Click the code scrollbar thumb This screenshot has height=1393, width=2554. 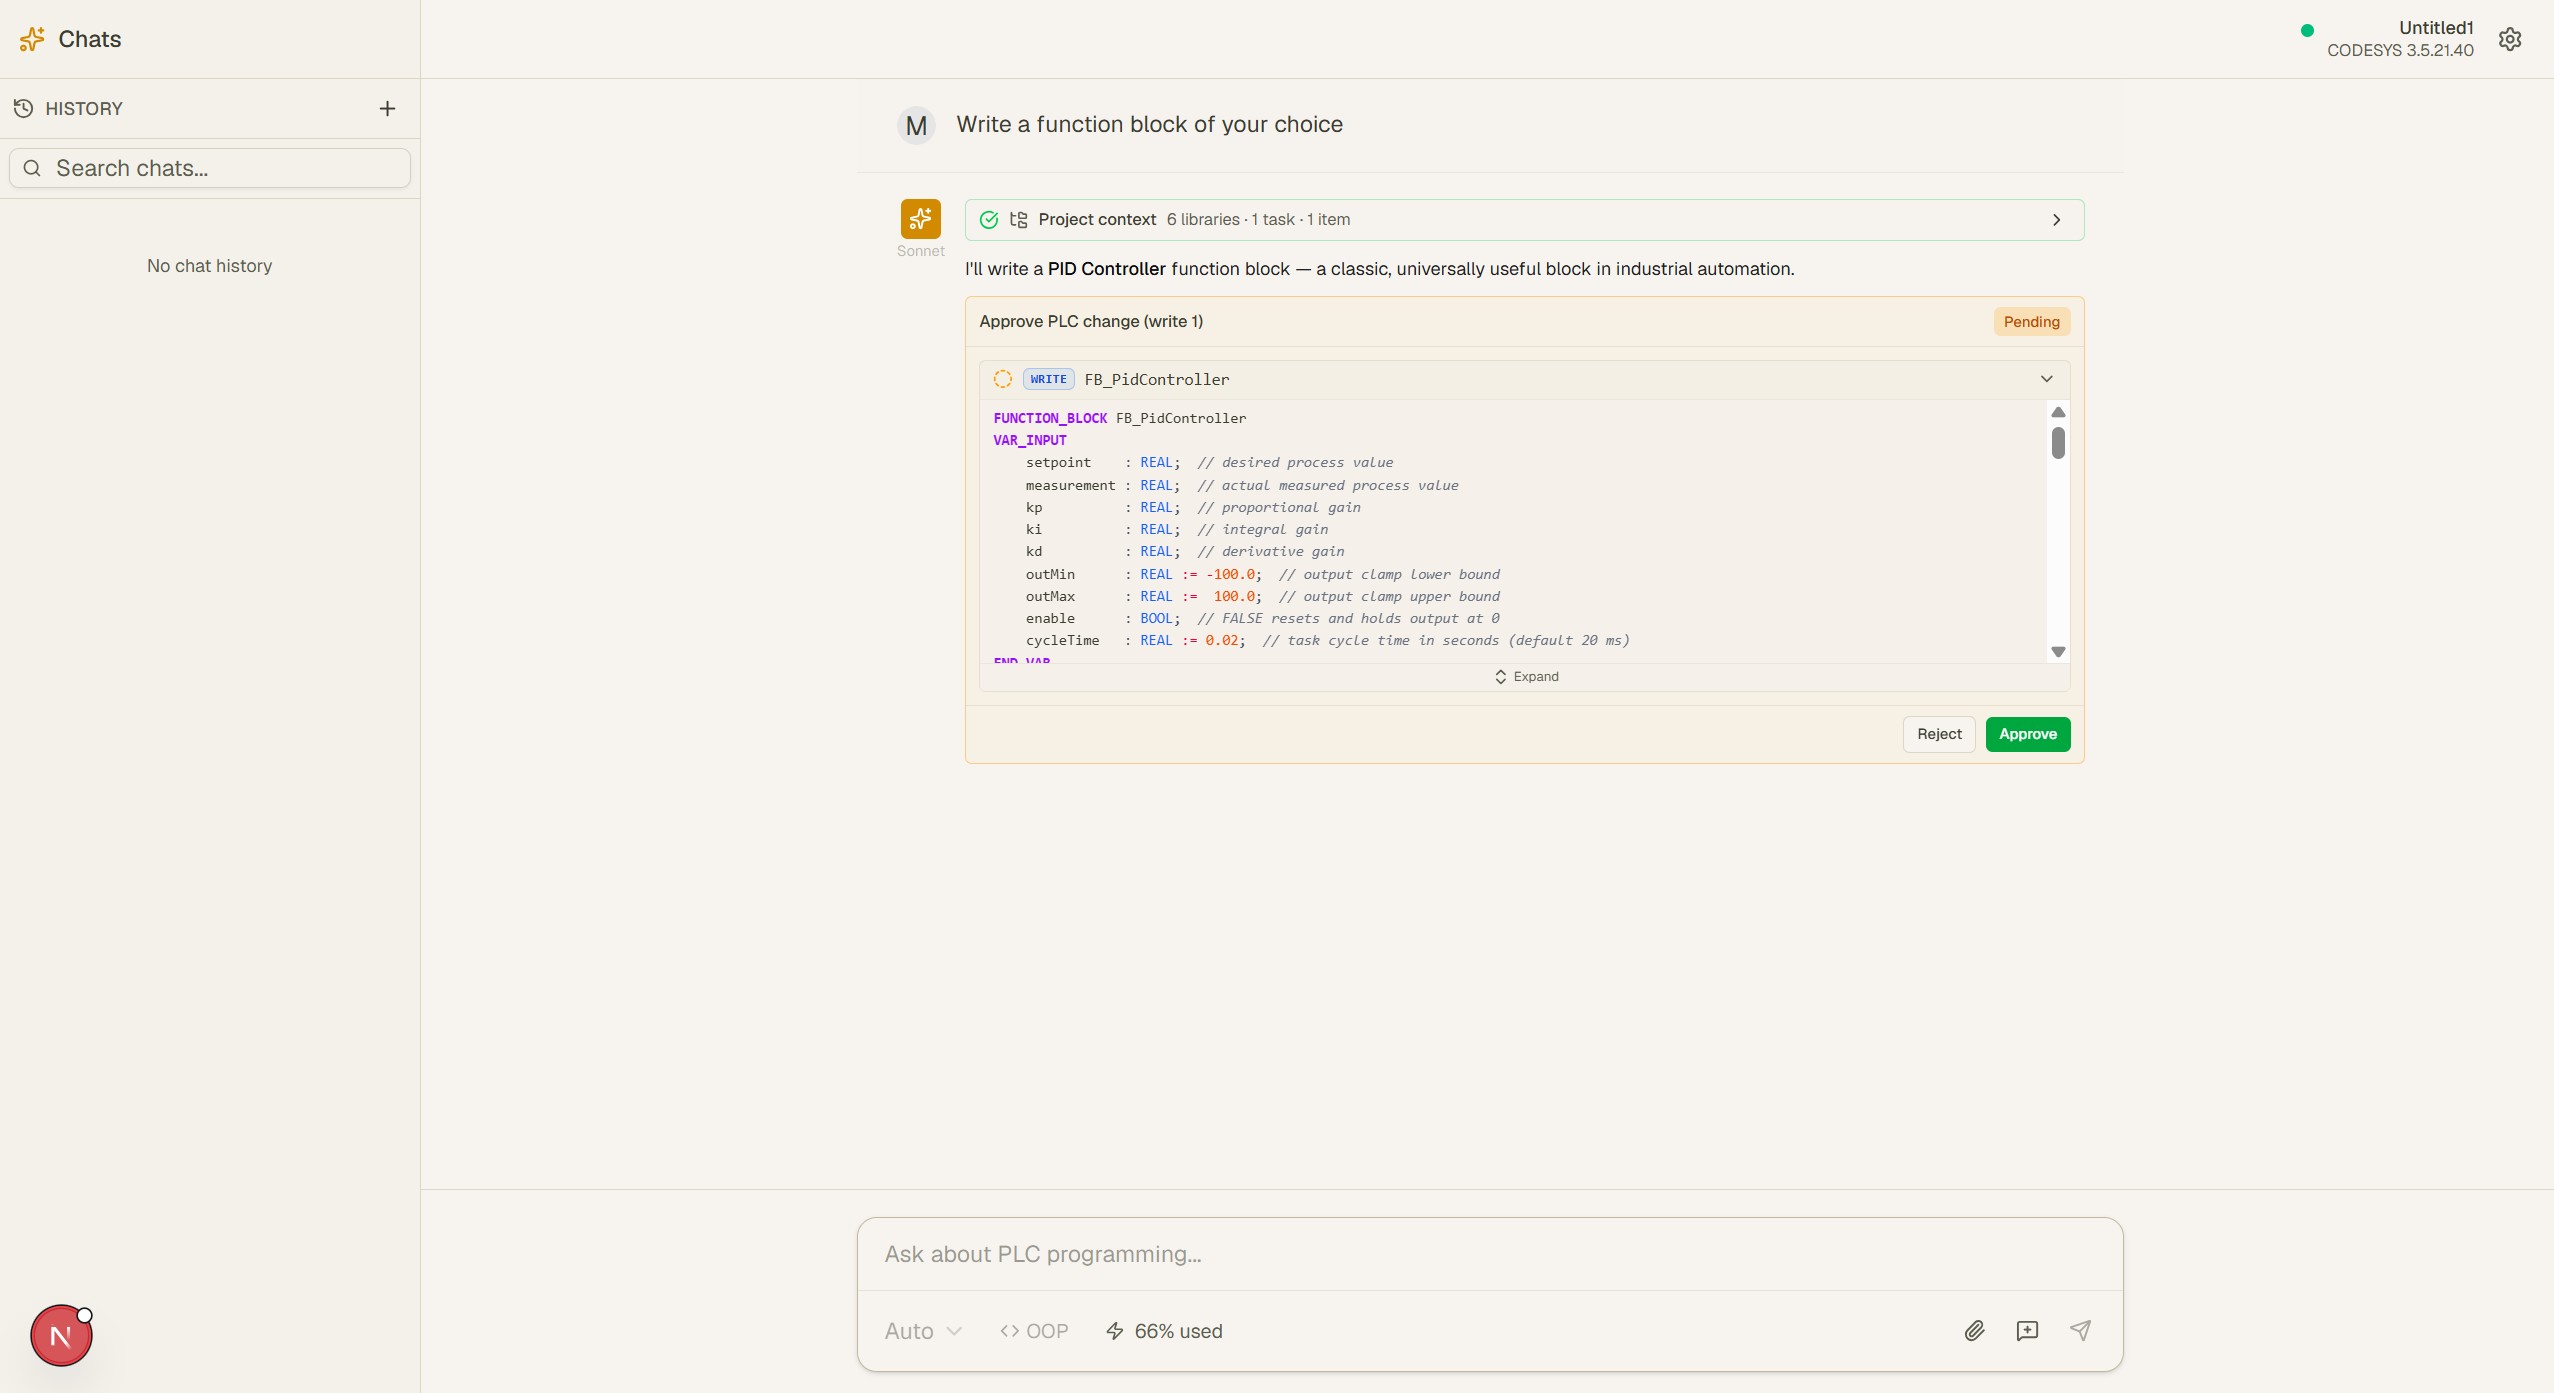point(2058,443)
